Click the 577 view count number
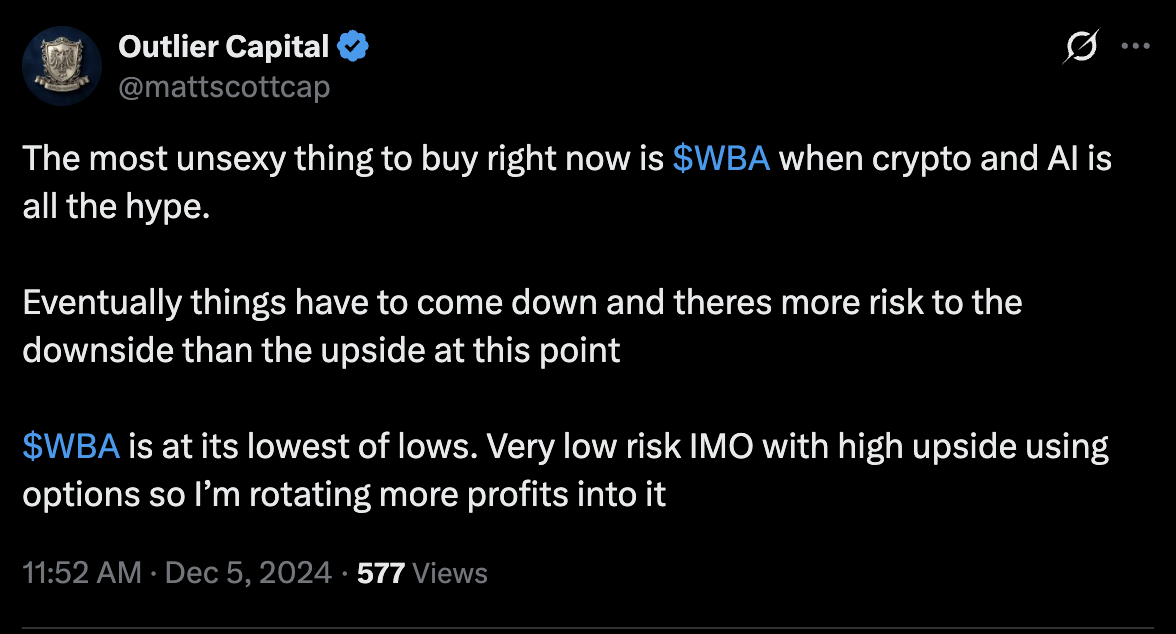The width and height of the screenshot is (1176, 634). [380, 573]
